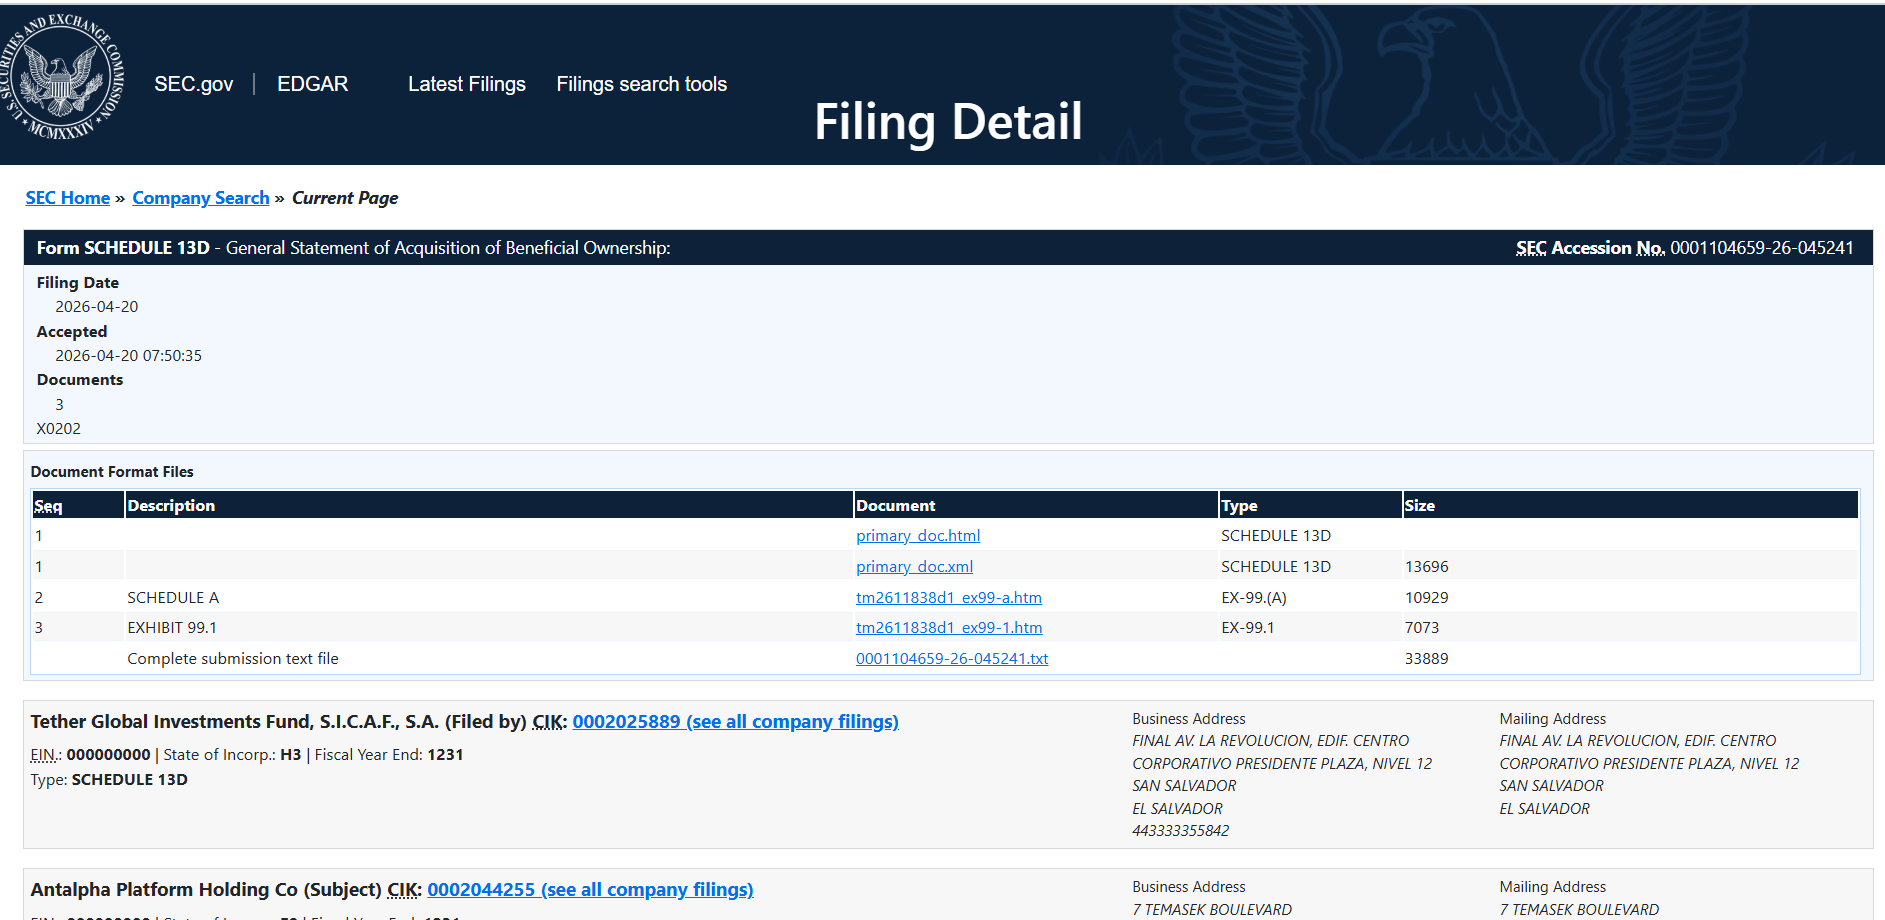Click Tether's EIN label abbreviation

tap(45, 755)
